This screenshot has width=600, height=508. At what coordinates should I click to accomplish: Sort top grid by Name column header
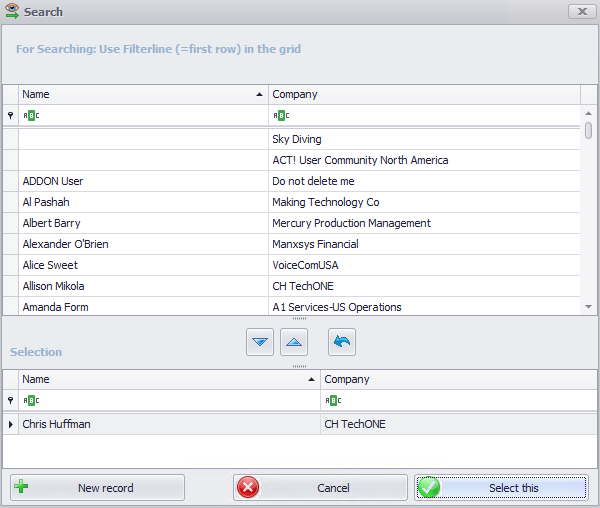coord(143,94)
